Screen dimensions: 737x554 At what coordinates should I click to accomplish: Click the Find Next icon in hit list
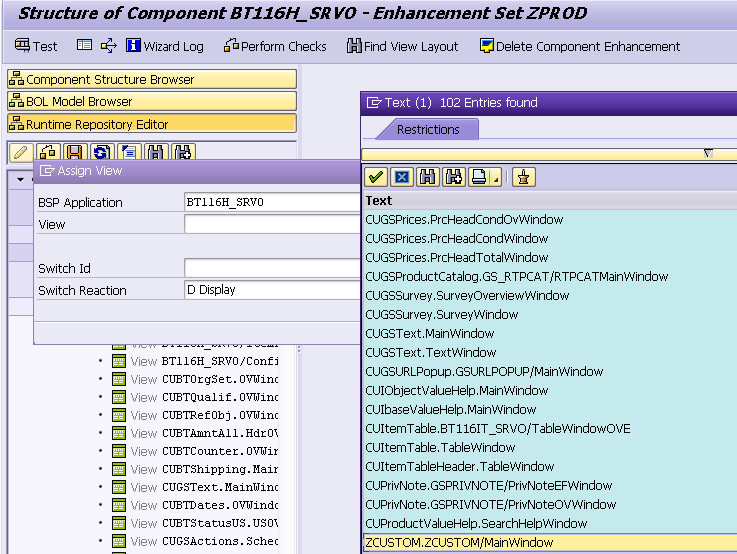(x=454, y=177)
